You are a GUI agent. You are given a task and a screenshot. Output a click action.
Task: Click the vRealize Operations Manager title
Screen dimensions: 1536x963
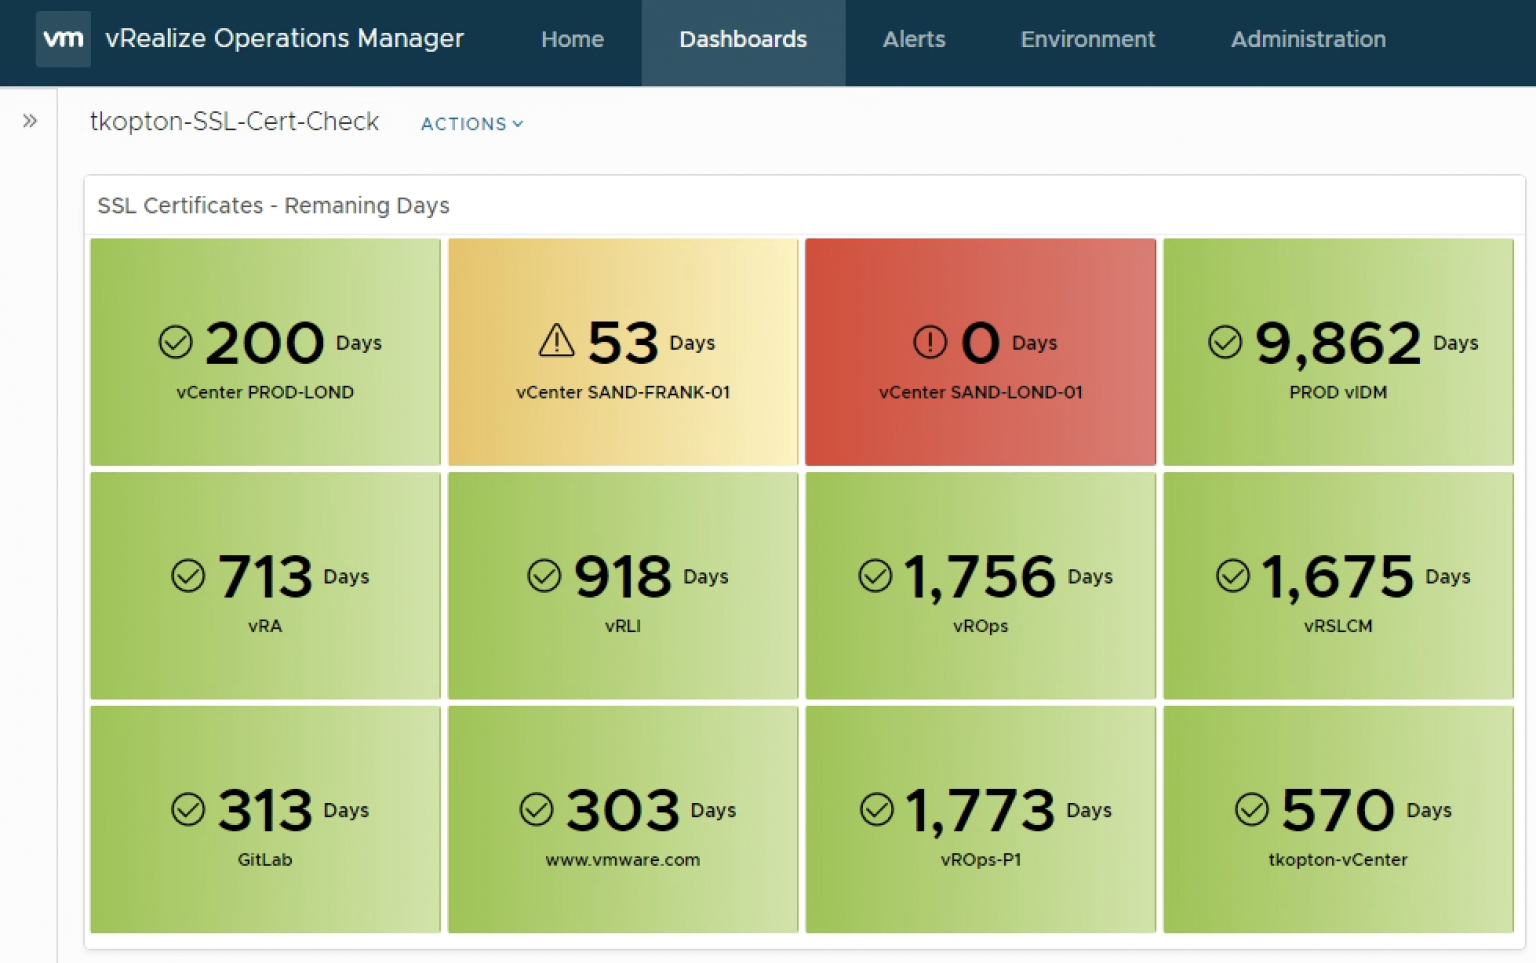(x=285, y=38)
